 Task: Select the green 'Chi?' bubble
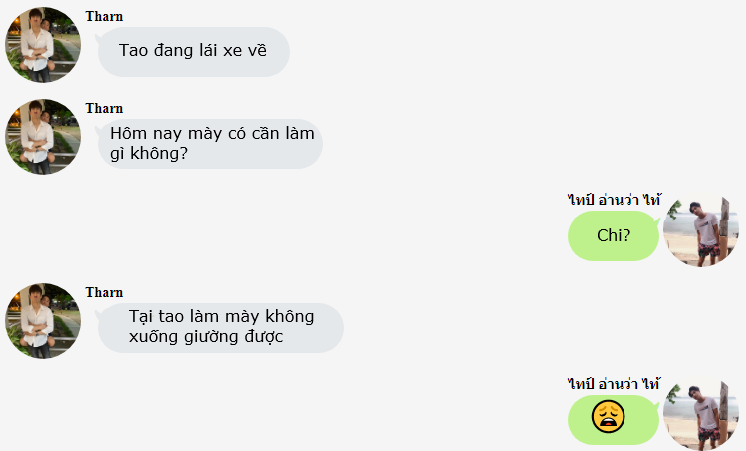pos(613,235)
